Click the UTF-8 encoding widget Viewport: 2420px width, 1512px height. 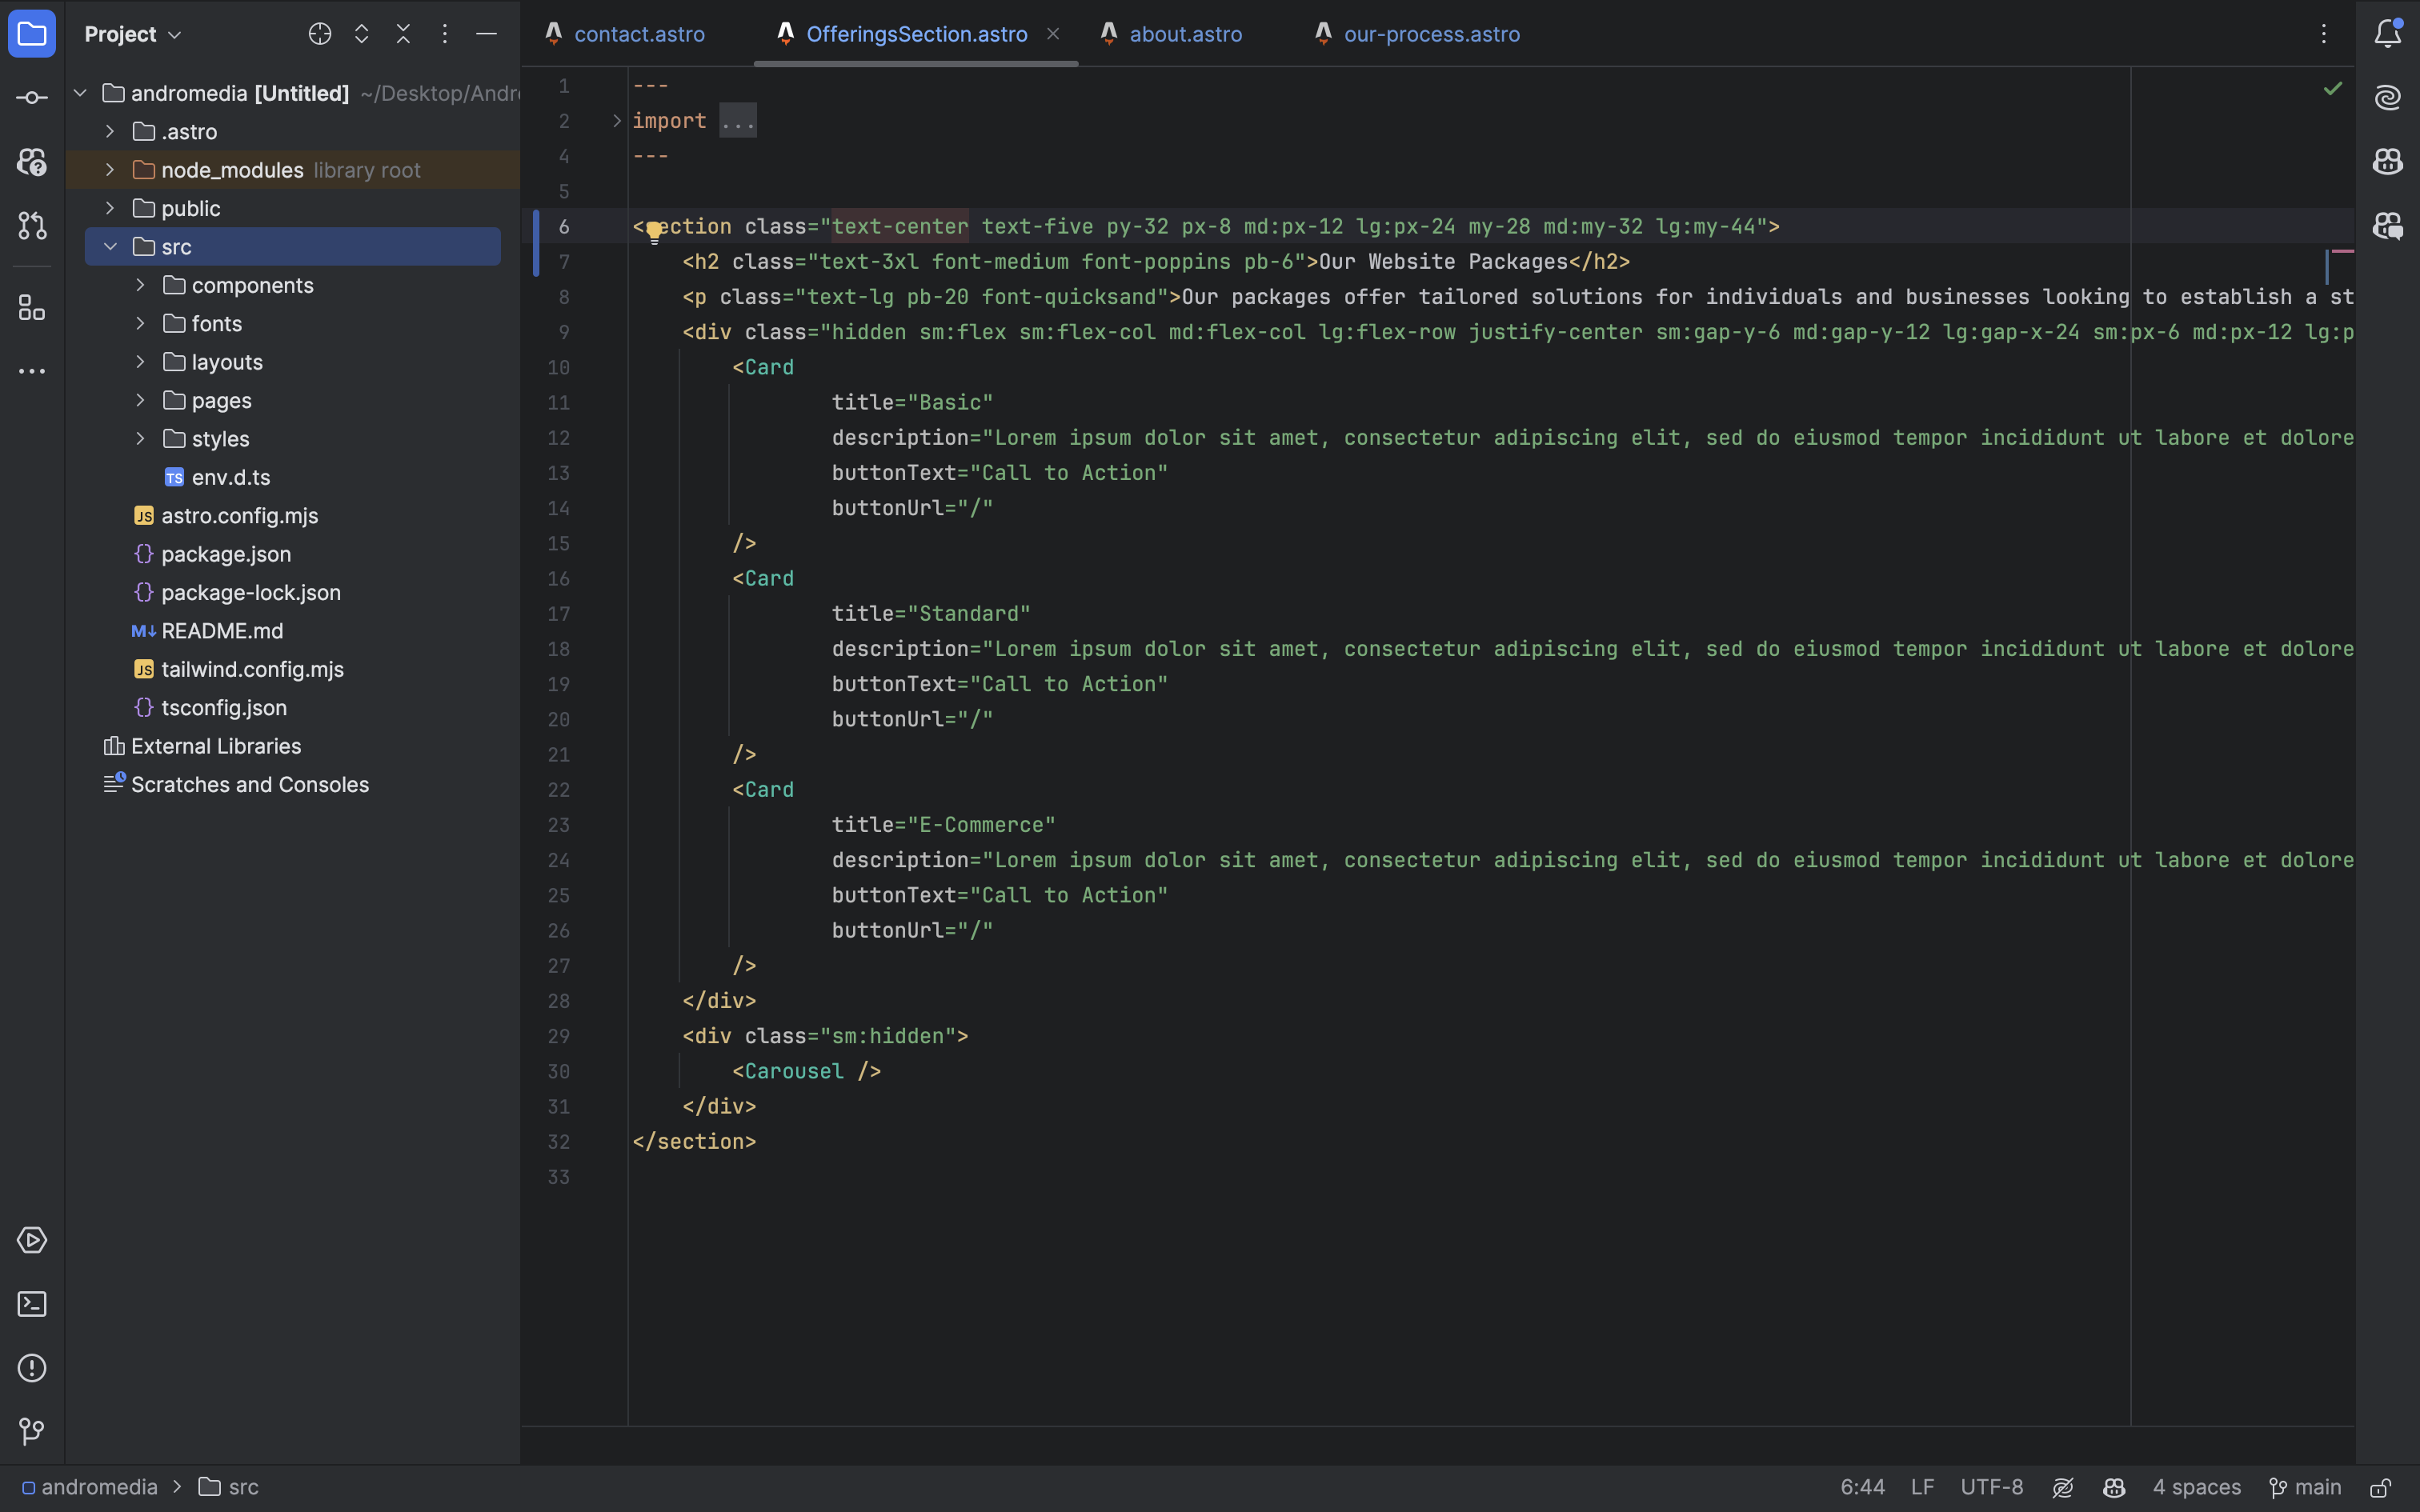coord(1991,1487)
